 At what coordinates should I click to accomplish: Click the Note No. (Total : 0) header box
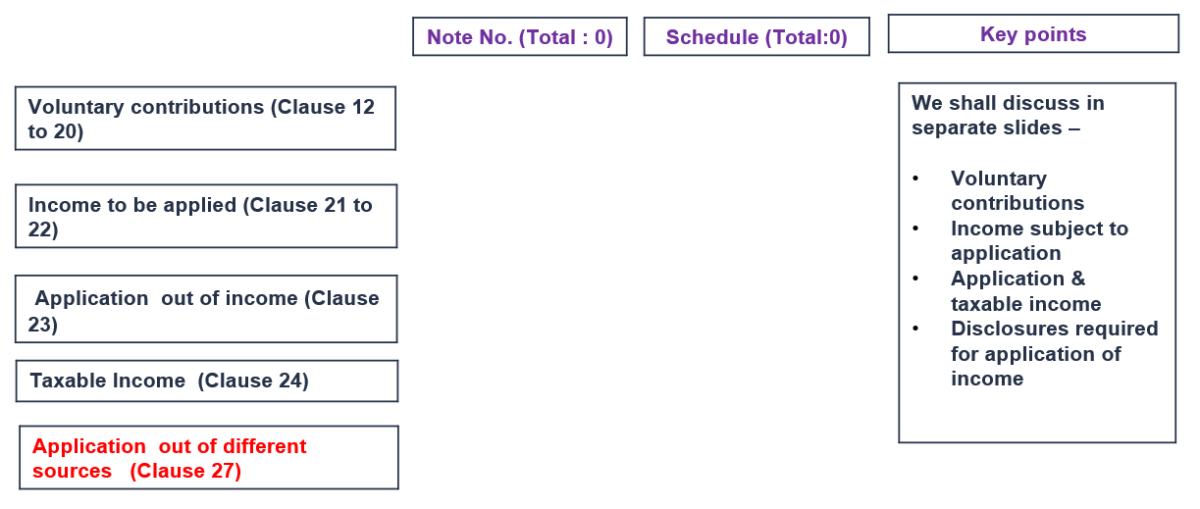click(x=520, y=38)
